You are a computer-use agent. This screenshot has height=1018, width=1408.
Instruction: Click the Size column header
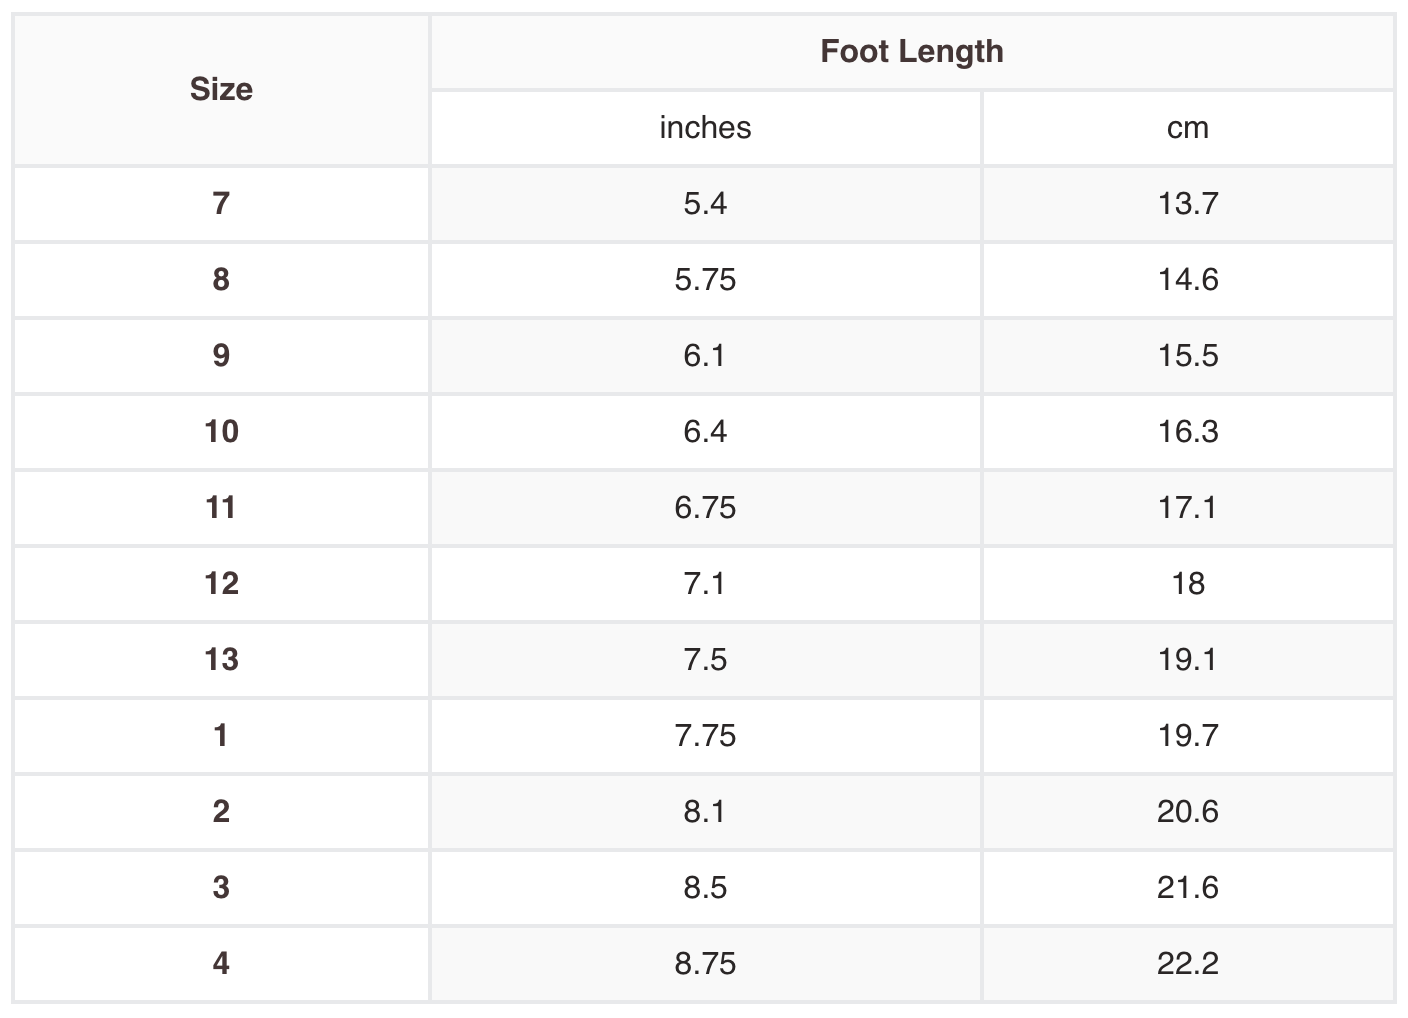click(x=221, y=90)
